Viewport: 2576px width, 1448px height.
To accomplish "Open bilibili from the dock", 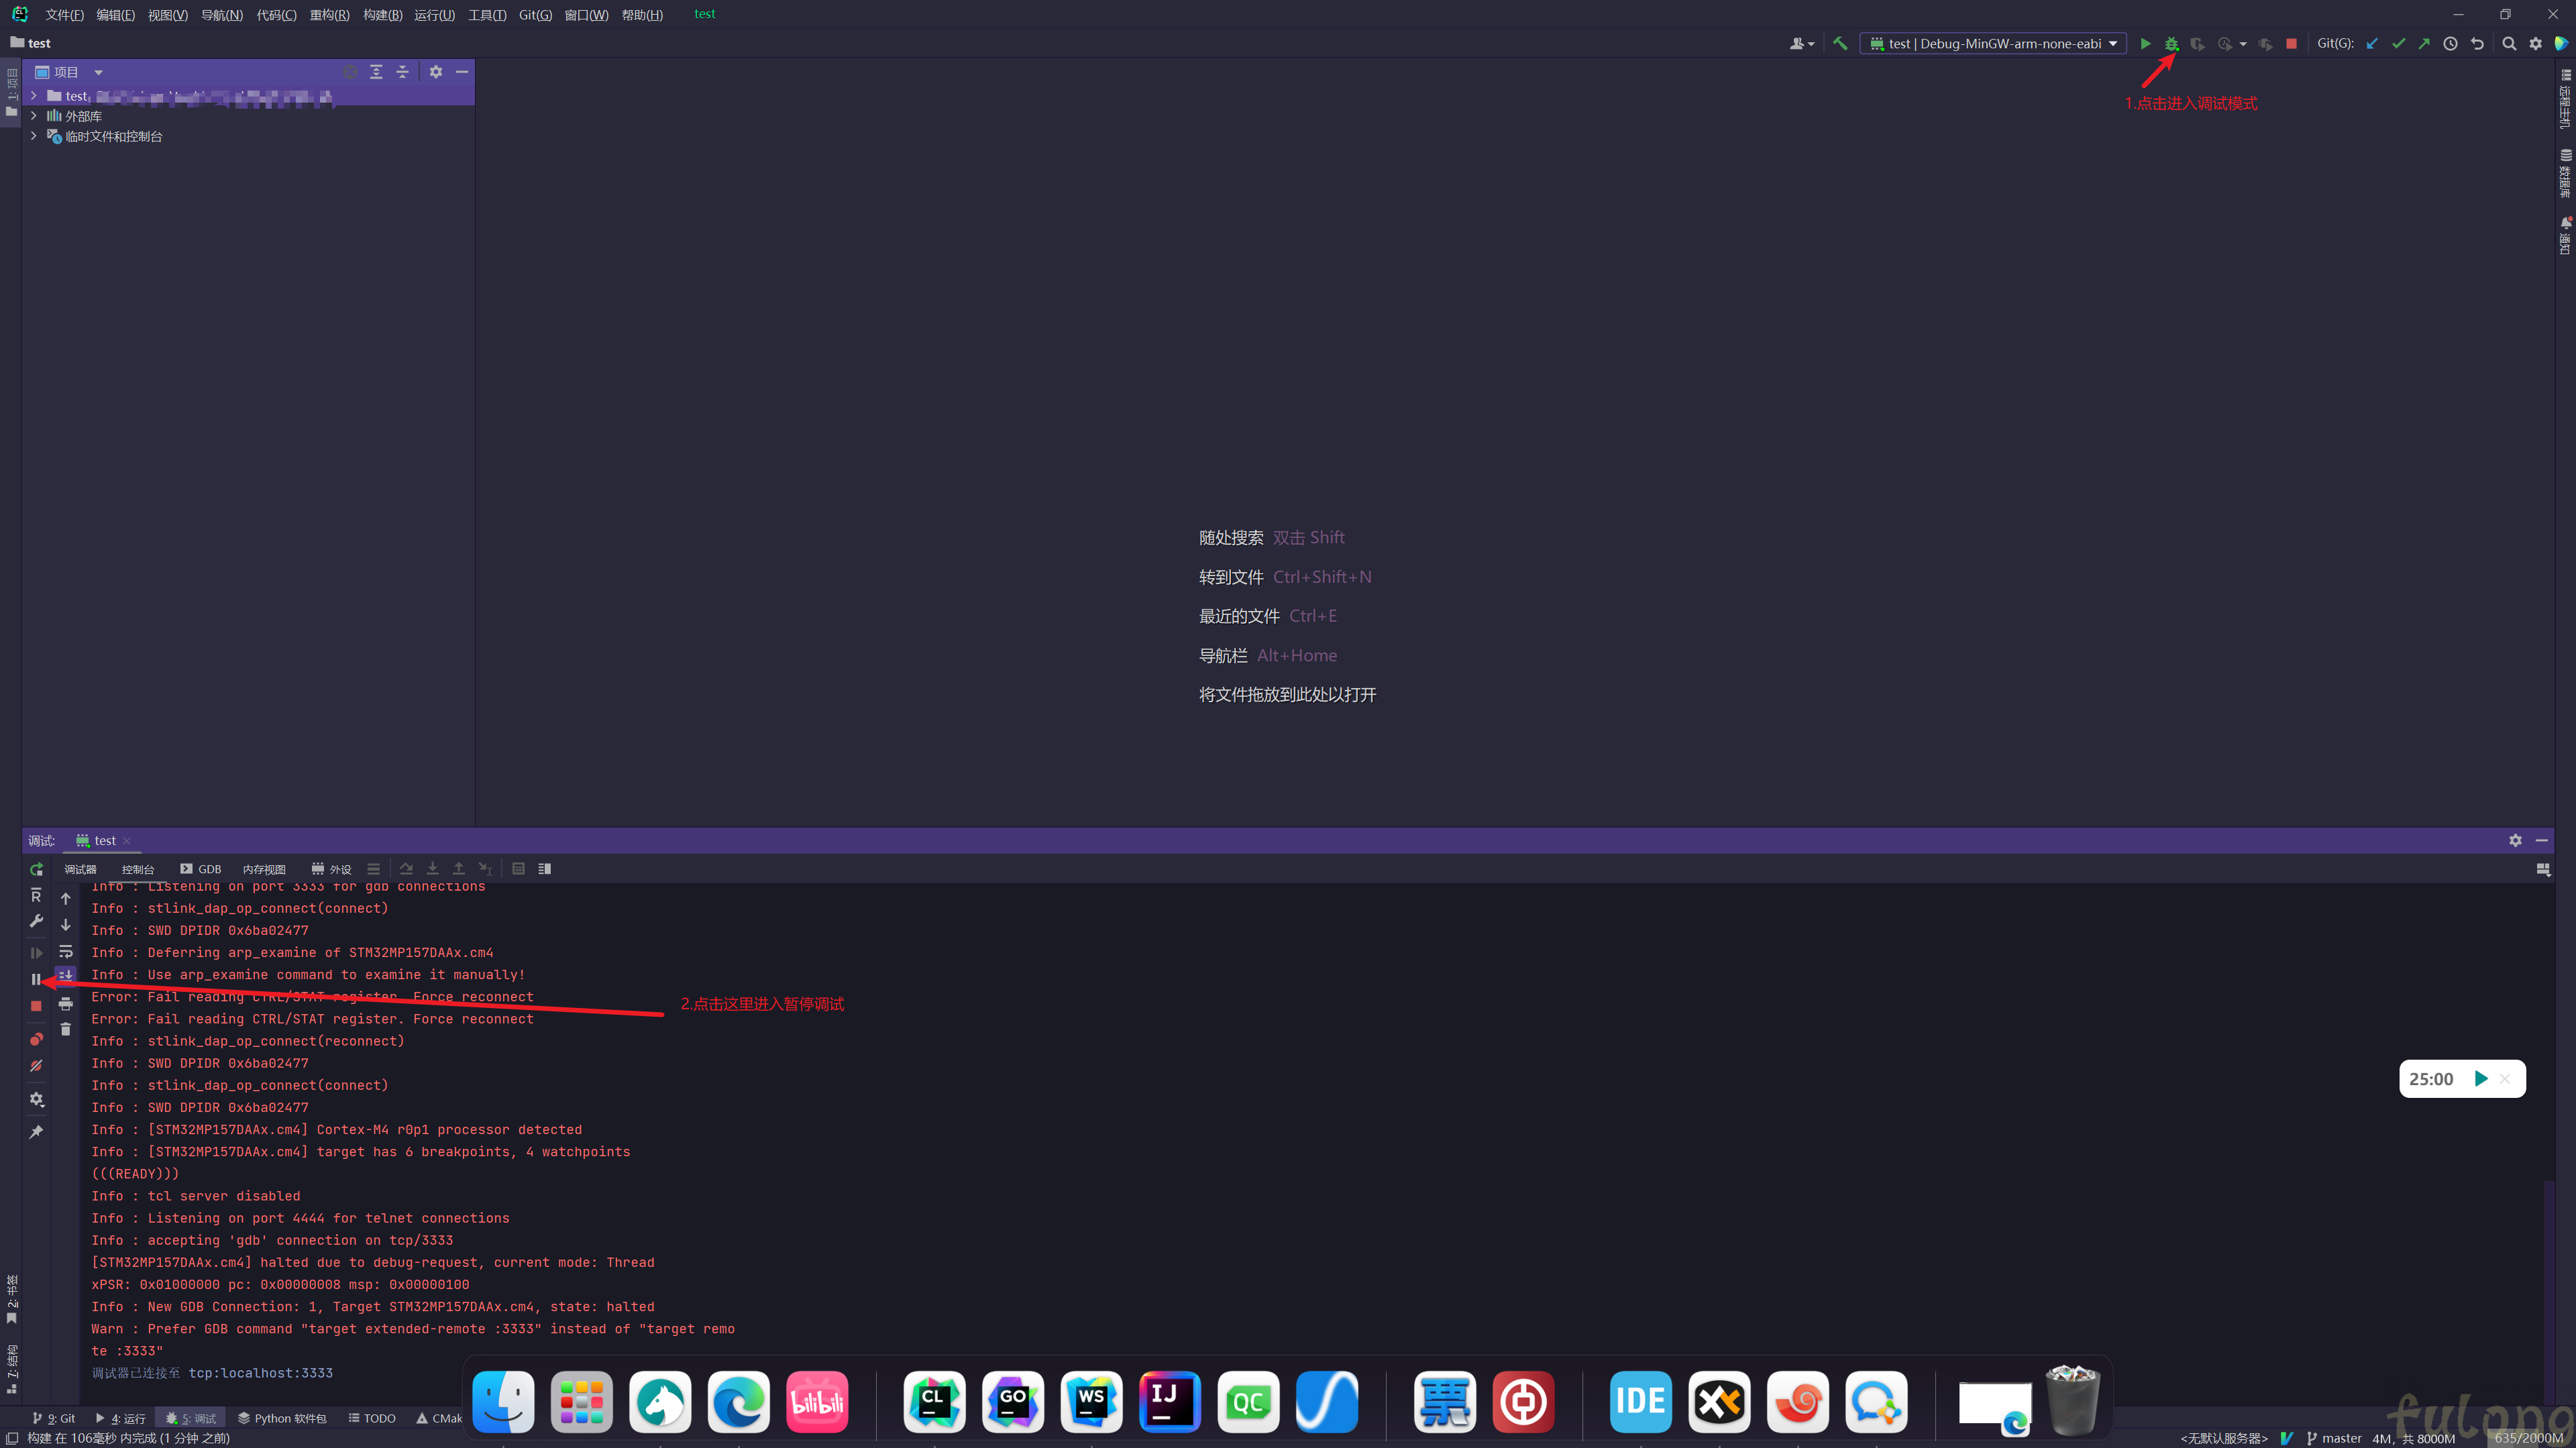I will click(x=817, y=1401).
